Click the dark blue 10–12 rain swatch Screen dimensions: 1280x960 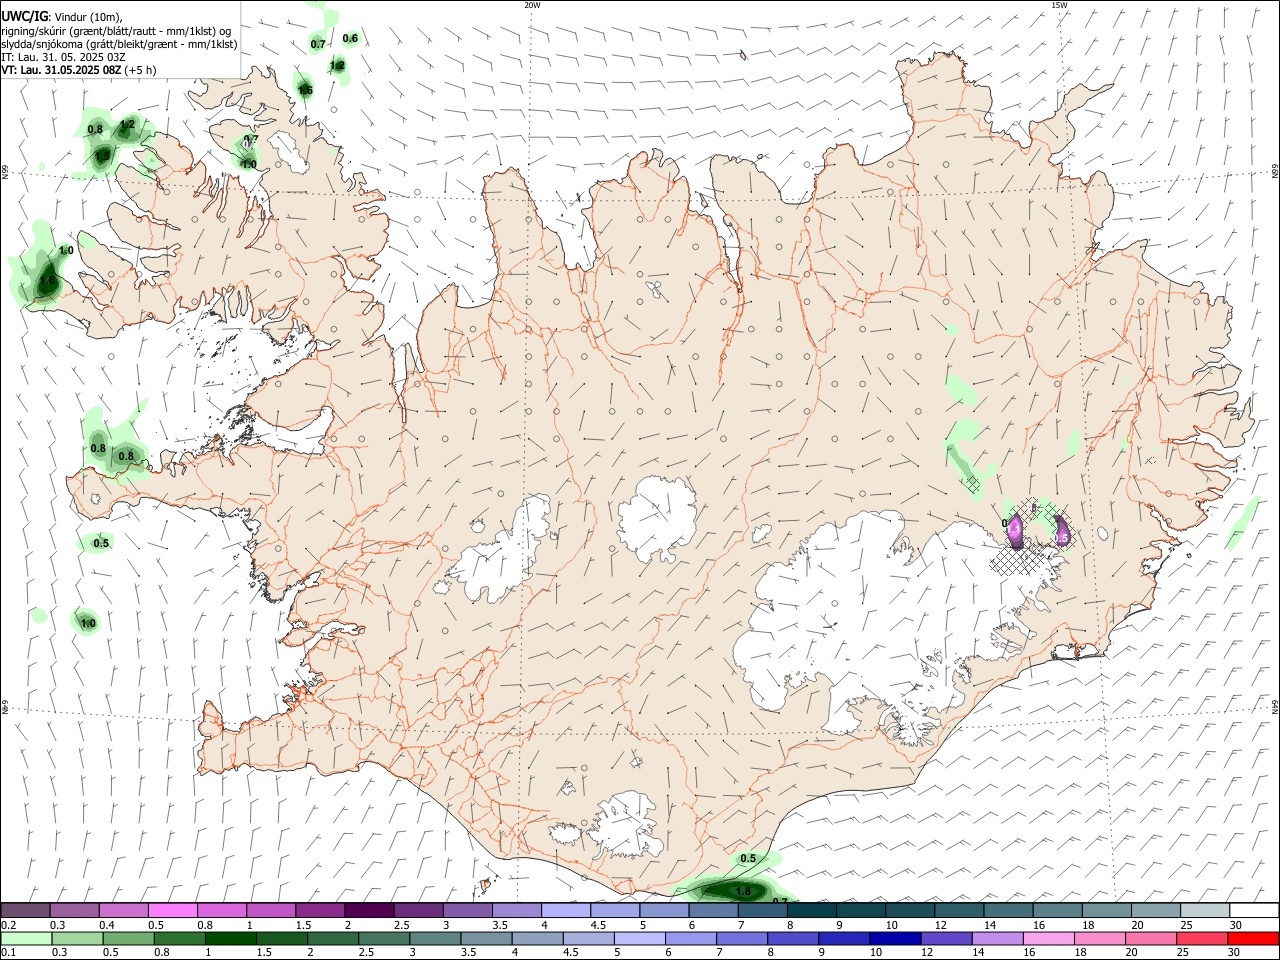point(894,938)
